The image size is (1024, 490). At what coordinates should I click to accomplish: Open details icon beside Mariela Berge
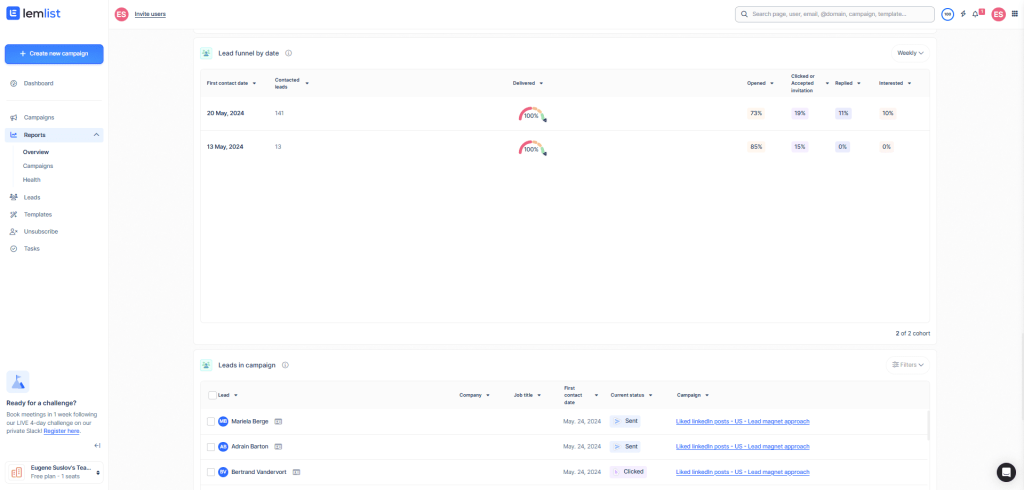tap(278, 421)
